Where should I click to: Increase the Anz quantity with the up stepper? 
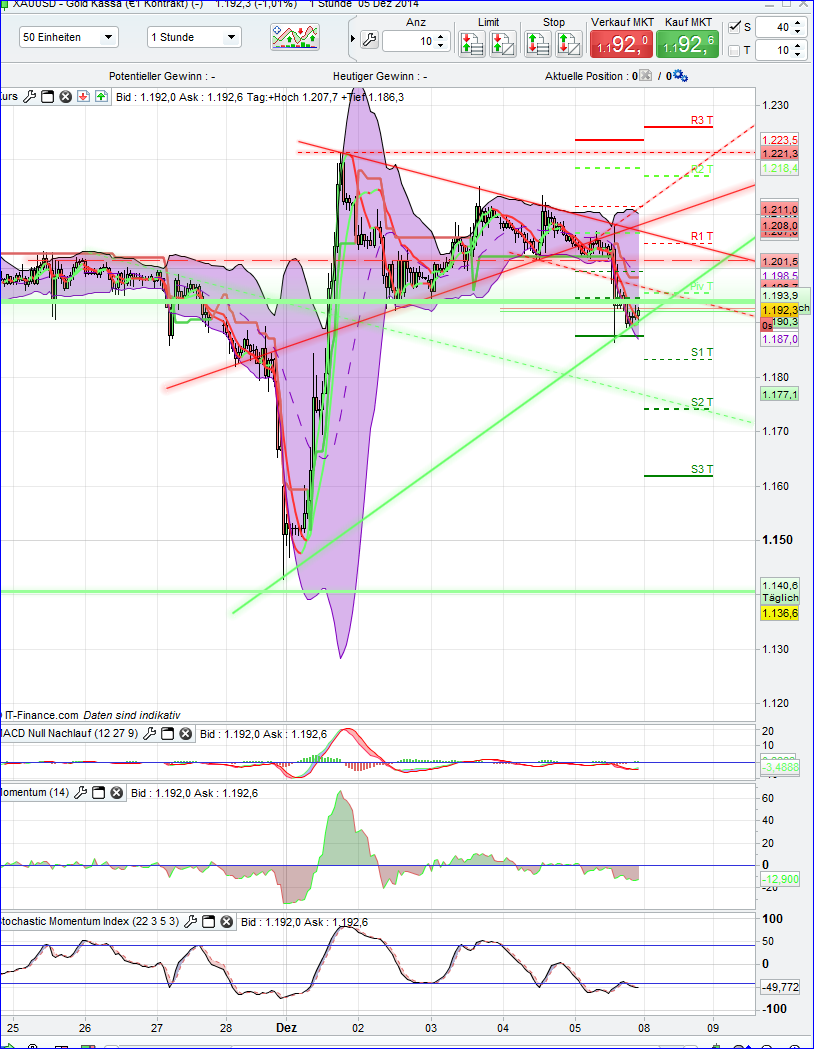point(438,37)
